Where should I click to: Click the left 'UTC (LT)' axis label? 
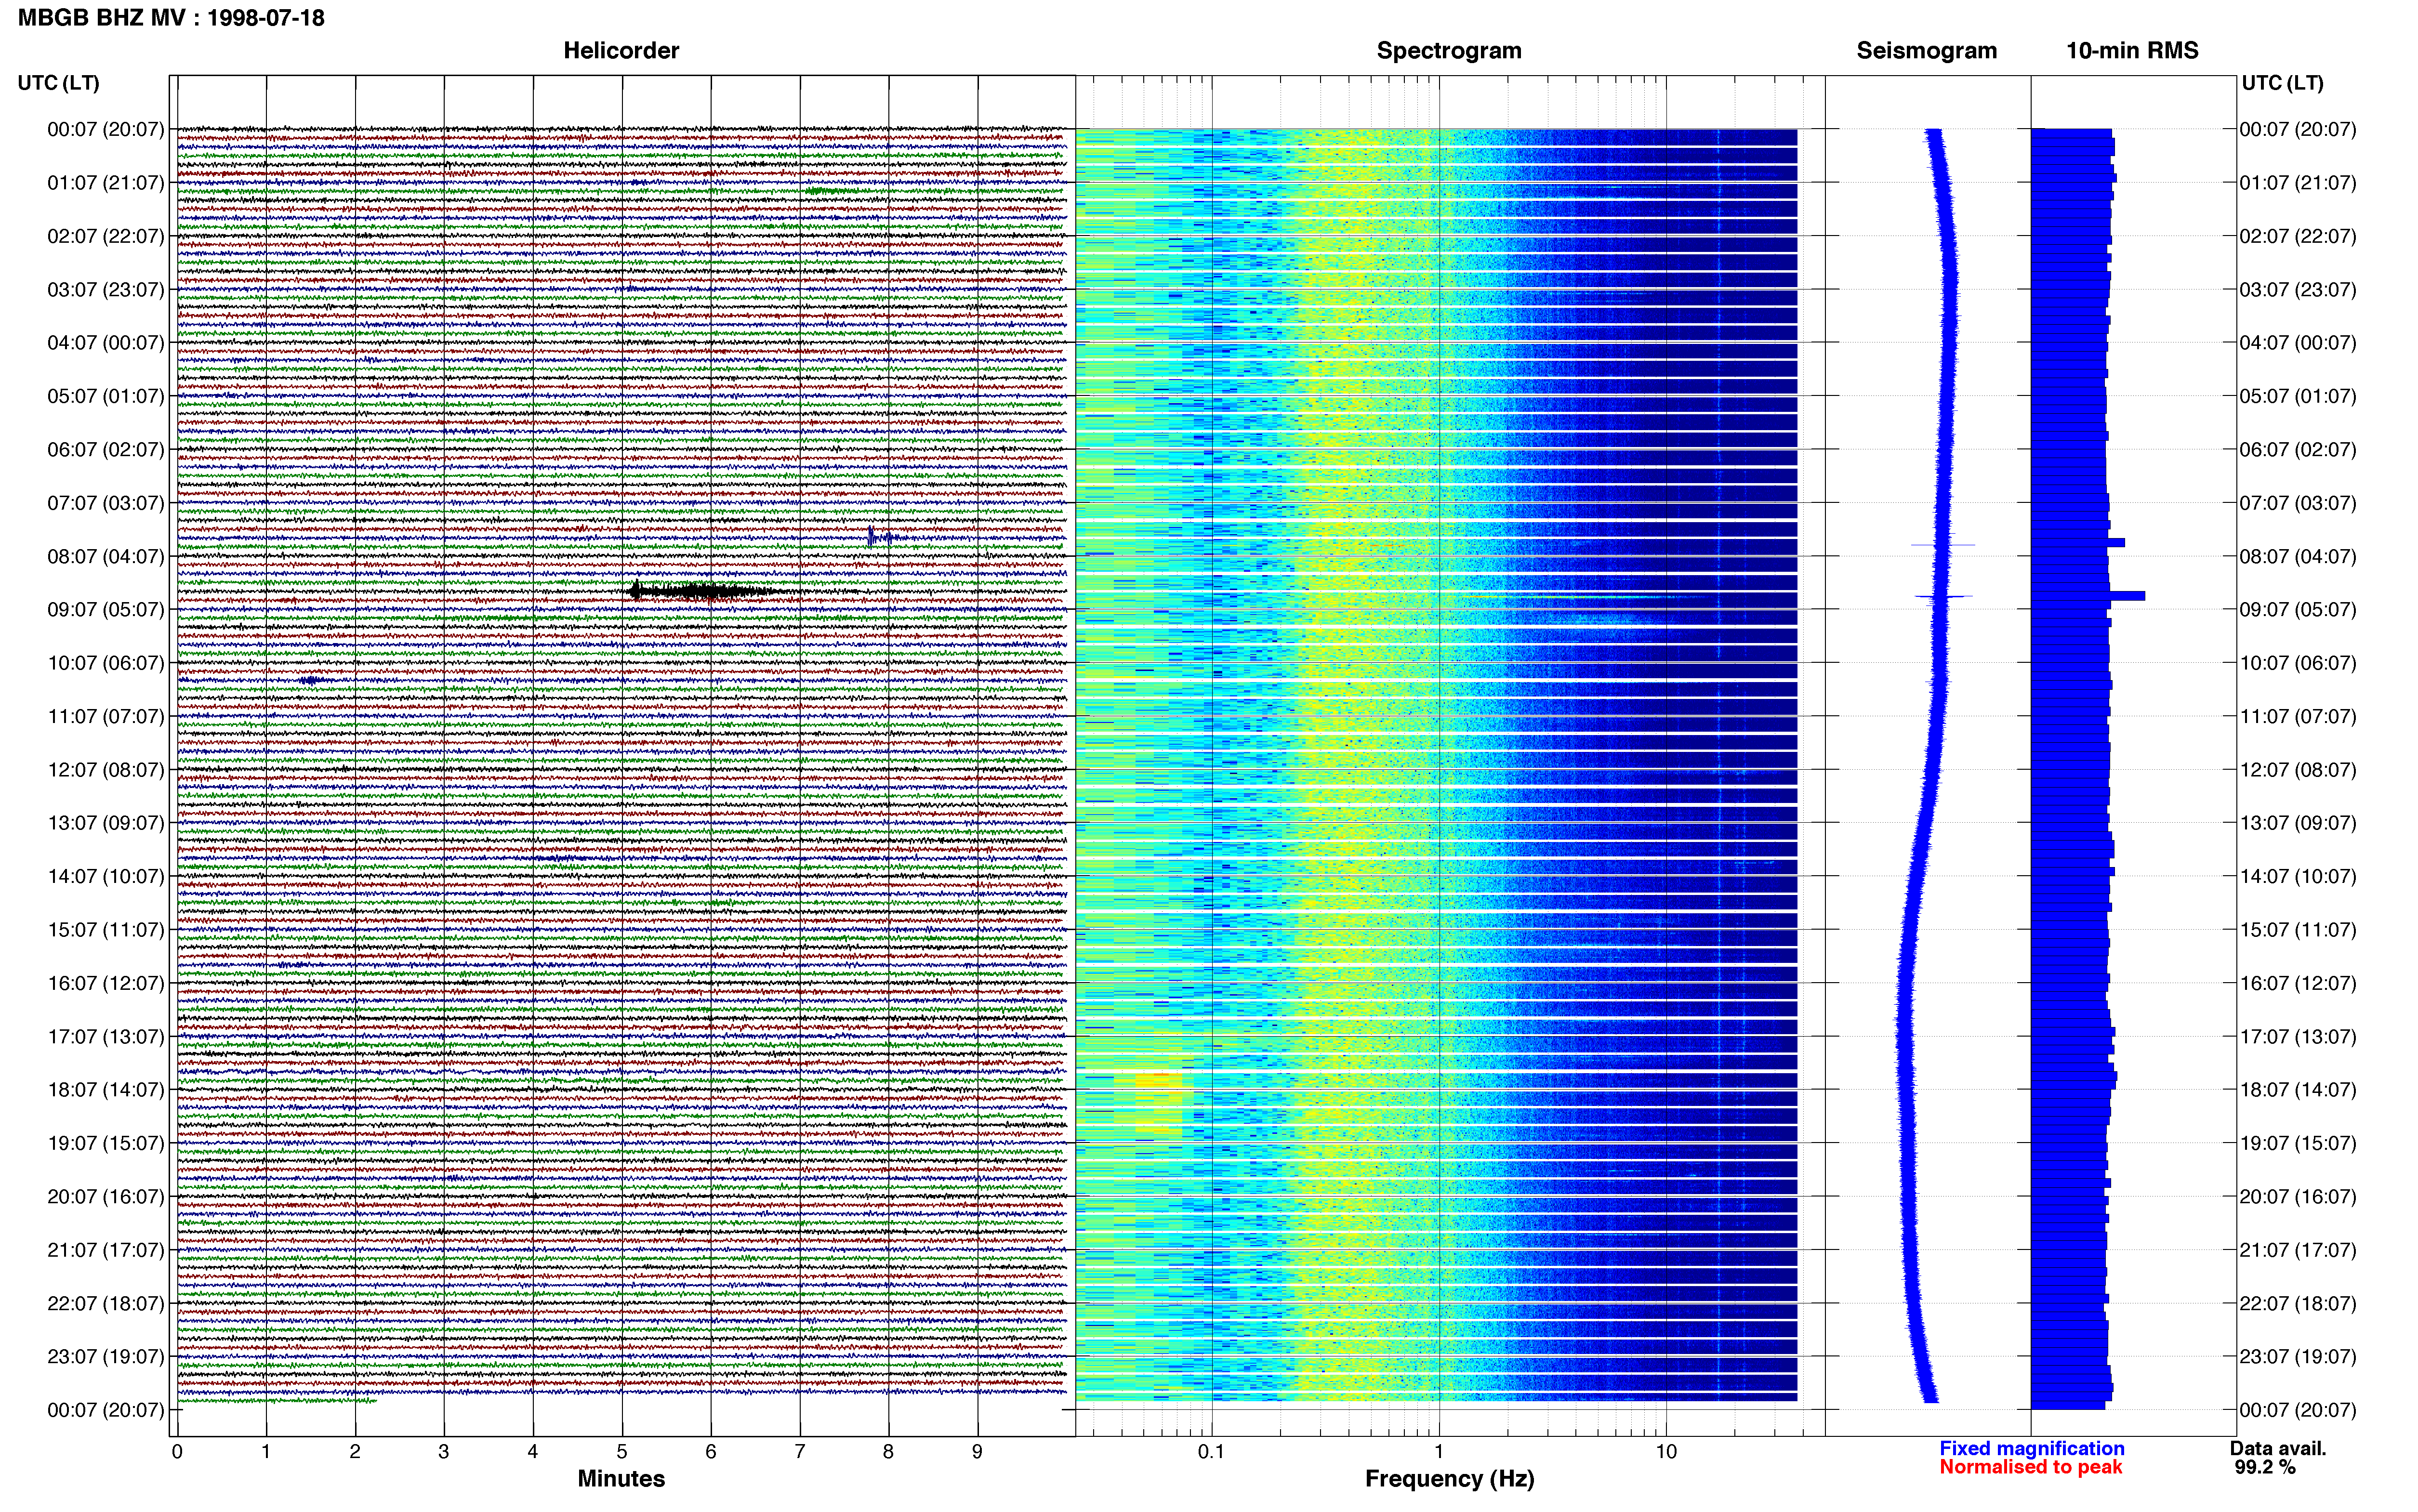[58, 83]
